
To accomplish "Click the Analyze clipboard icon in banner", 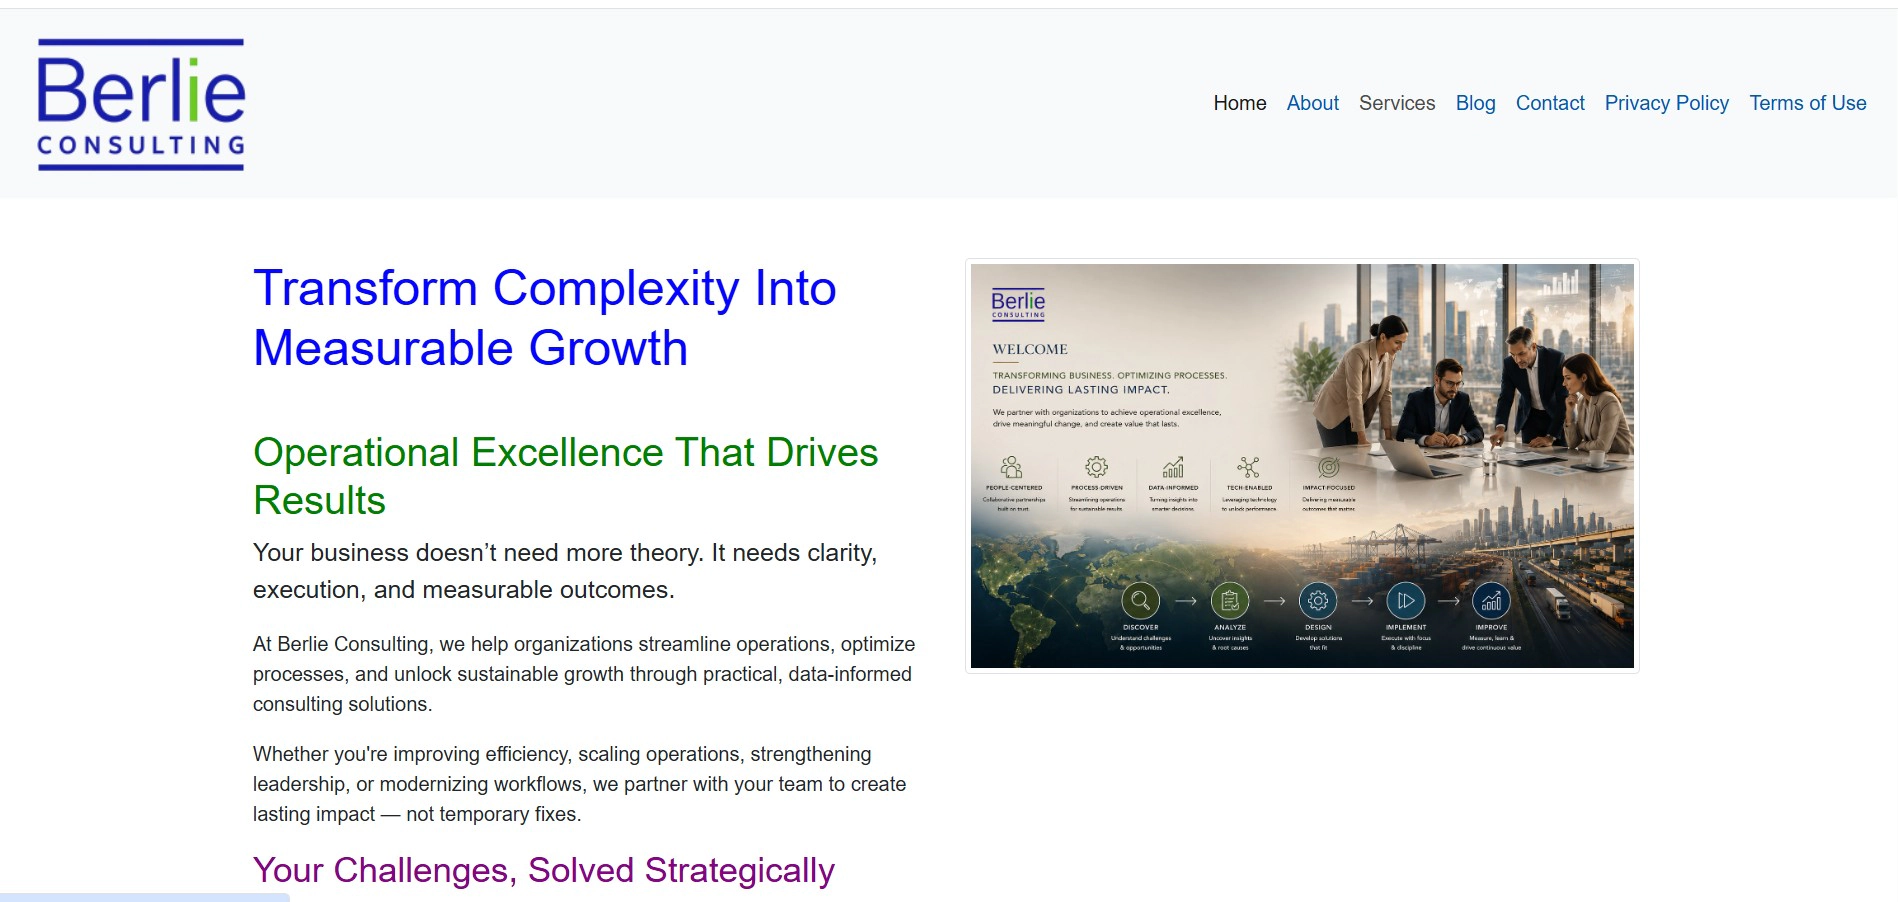I will coord(1230,601).
